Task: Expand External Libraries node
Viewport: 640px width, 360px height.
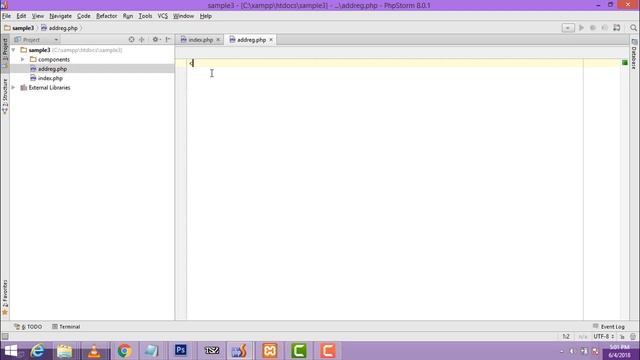Action: pos(13,87)
